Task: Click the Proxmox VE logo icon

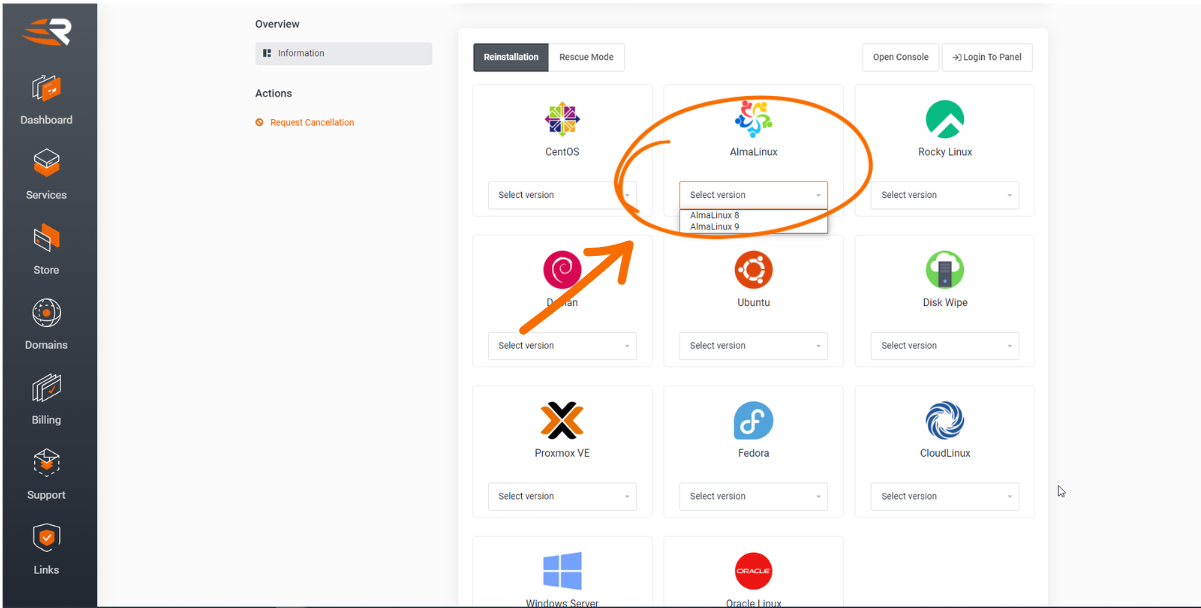Action: (562, 420)
